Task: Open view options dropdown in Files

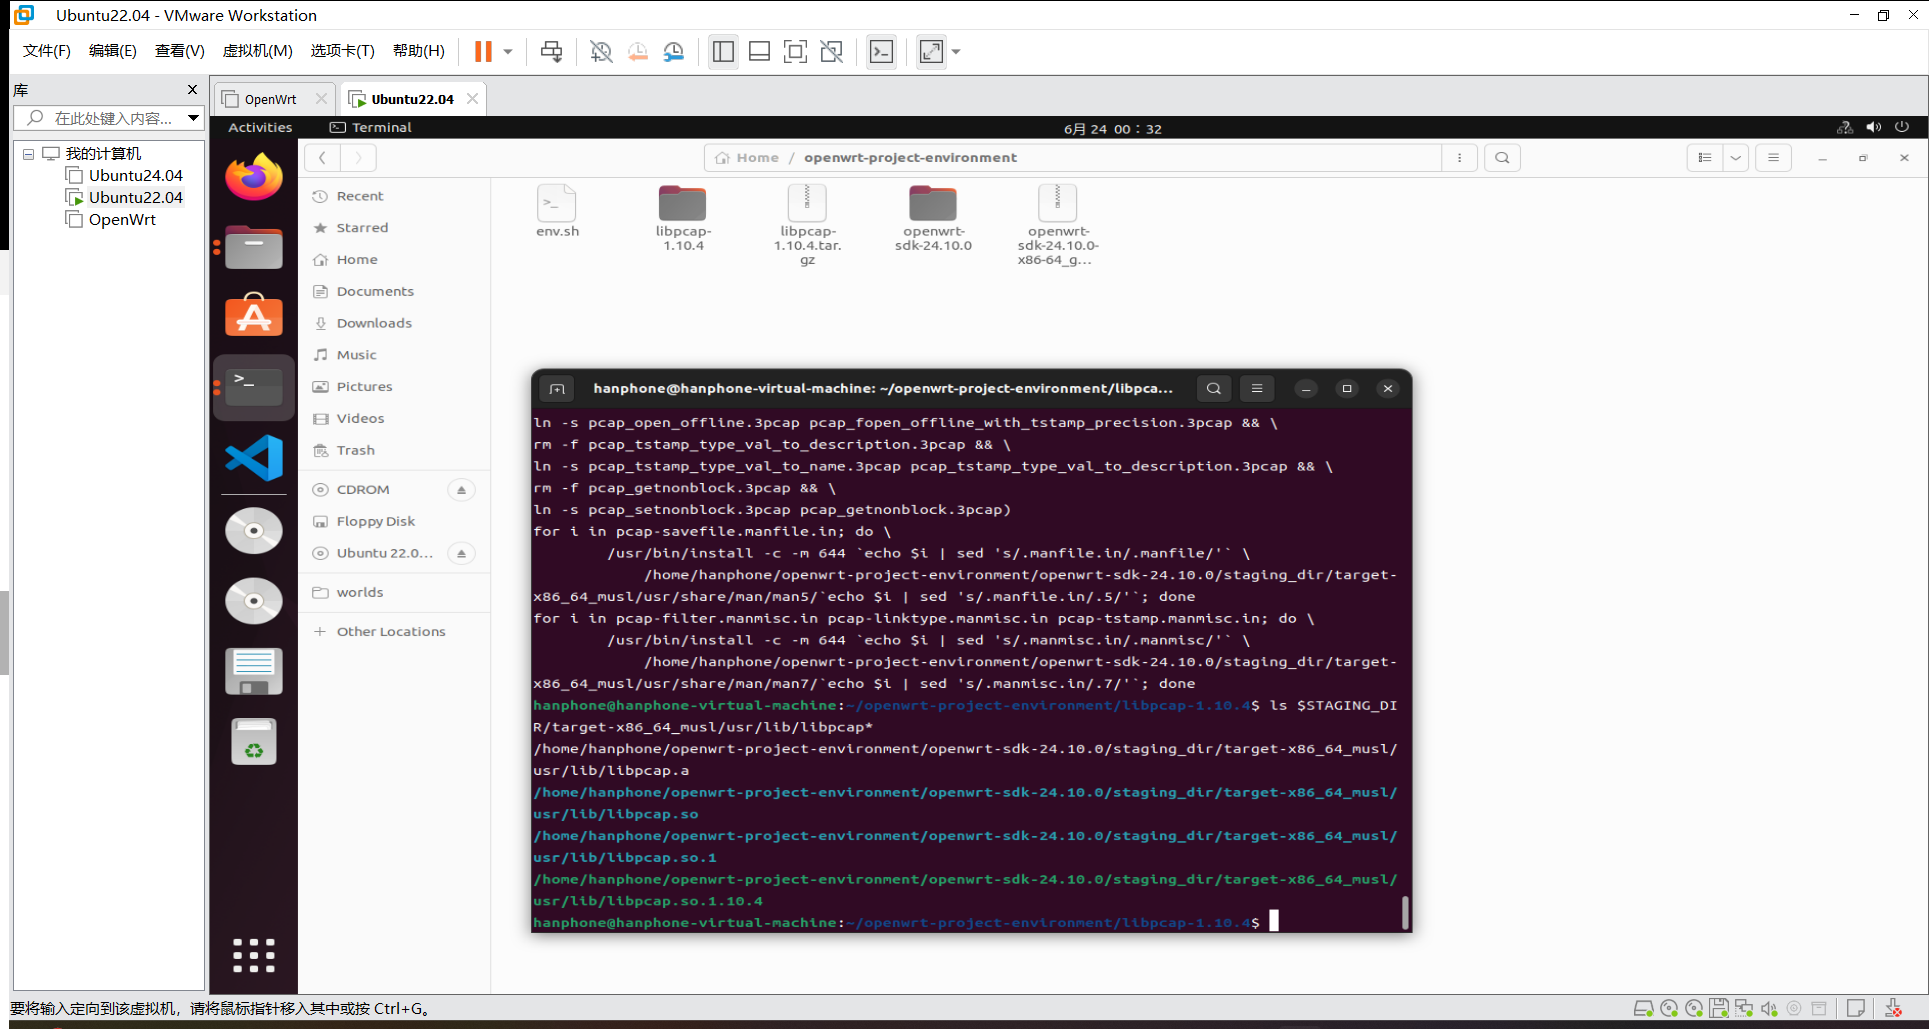Action: click(1736, 158)
